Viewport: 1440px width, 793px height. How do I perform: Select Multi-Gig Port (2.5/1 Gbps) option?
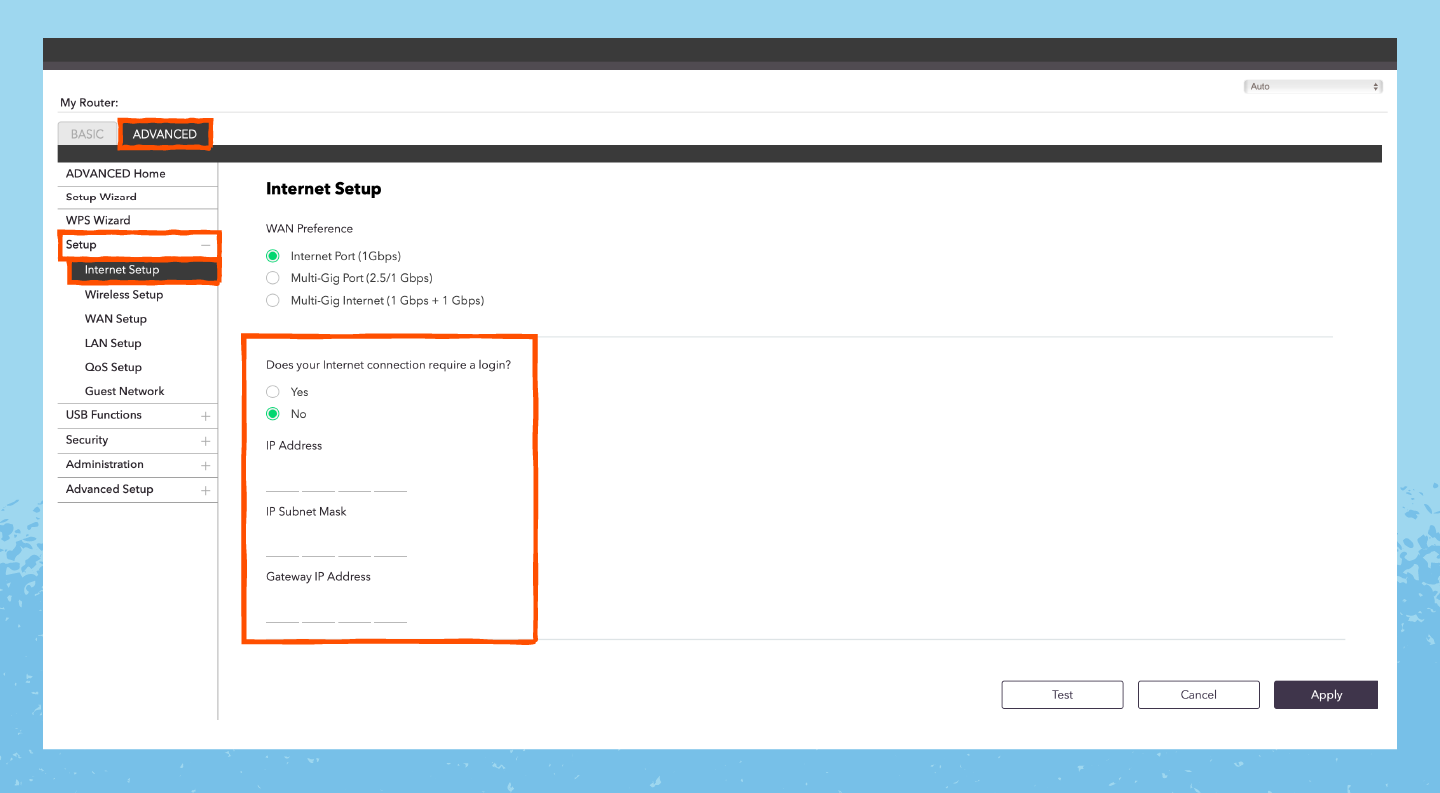[x=272, y=278]
